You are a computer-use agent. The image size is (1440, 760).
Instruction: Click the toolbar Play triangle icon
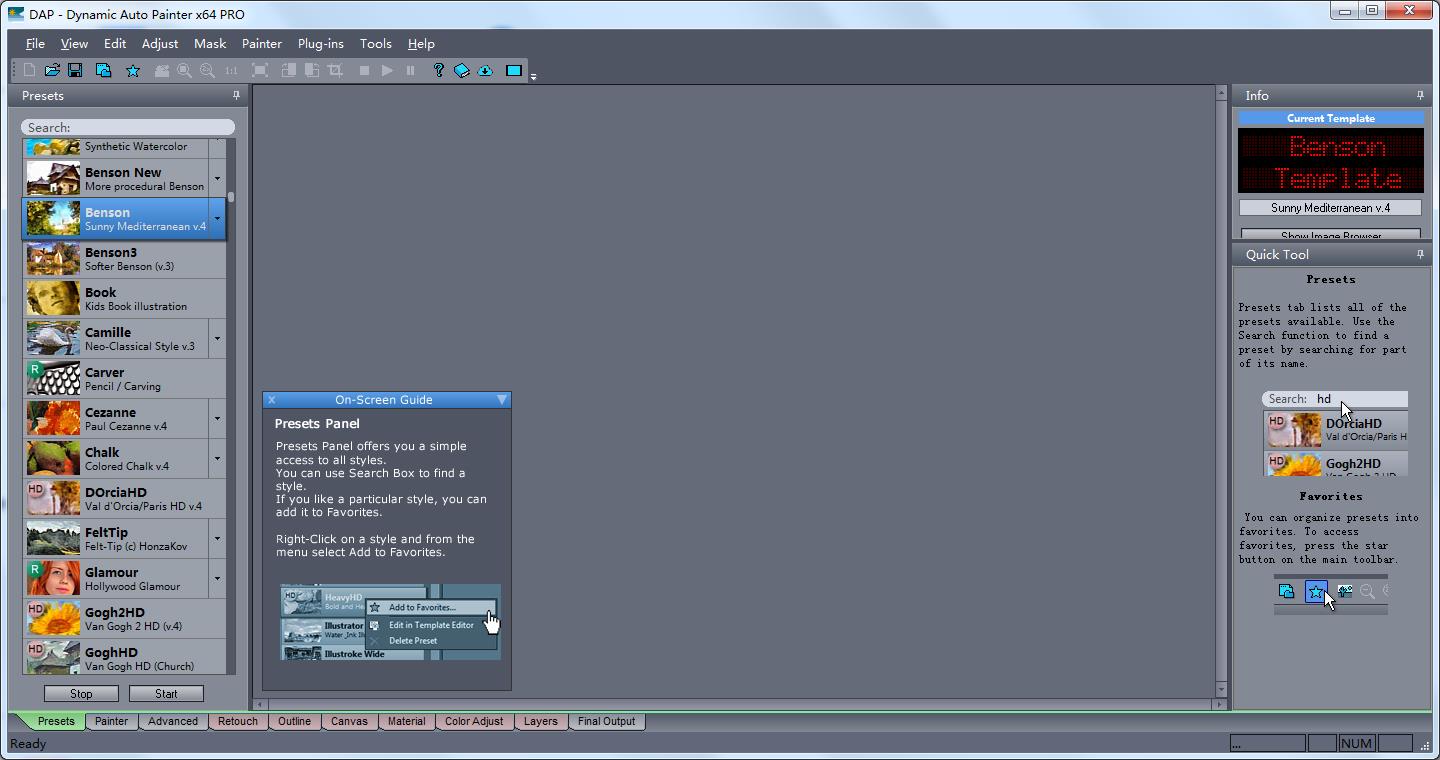tap(387, 71)
